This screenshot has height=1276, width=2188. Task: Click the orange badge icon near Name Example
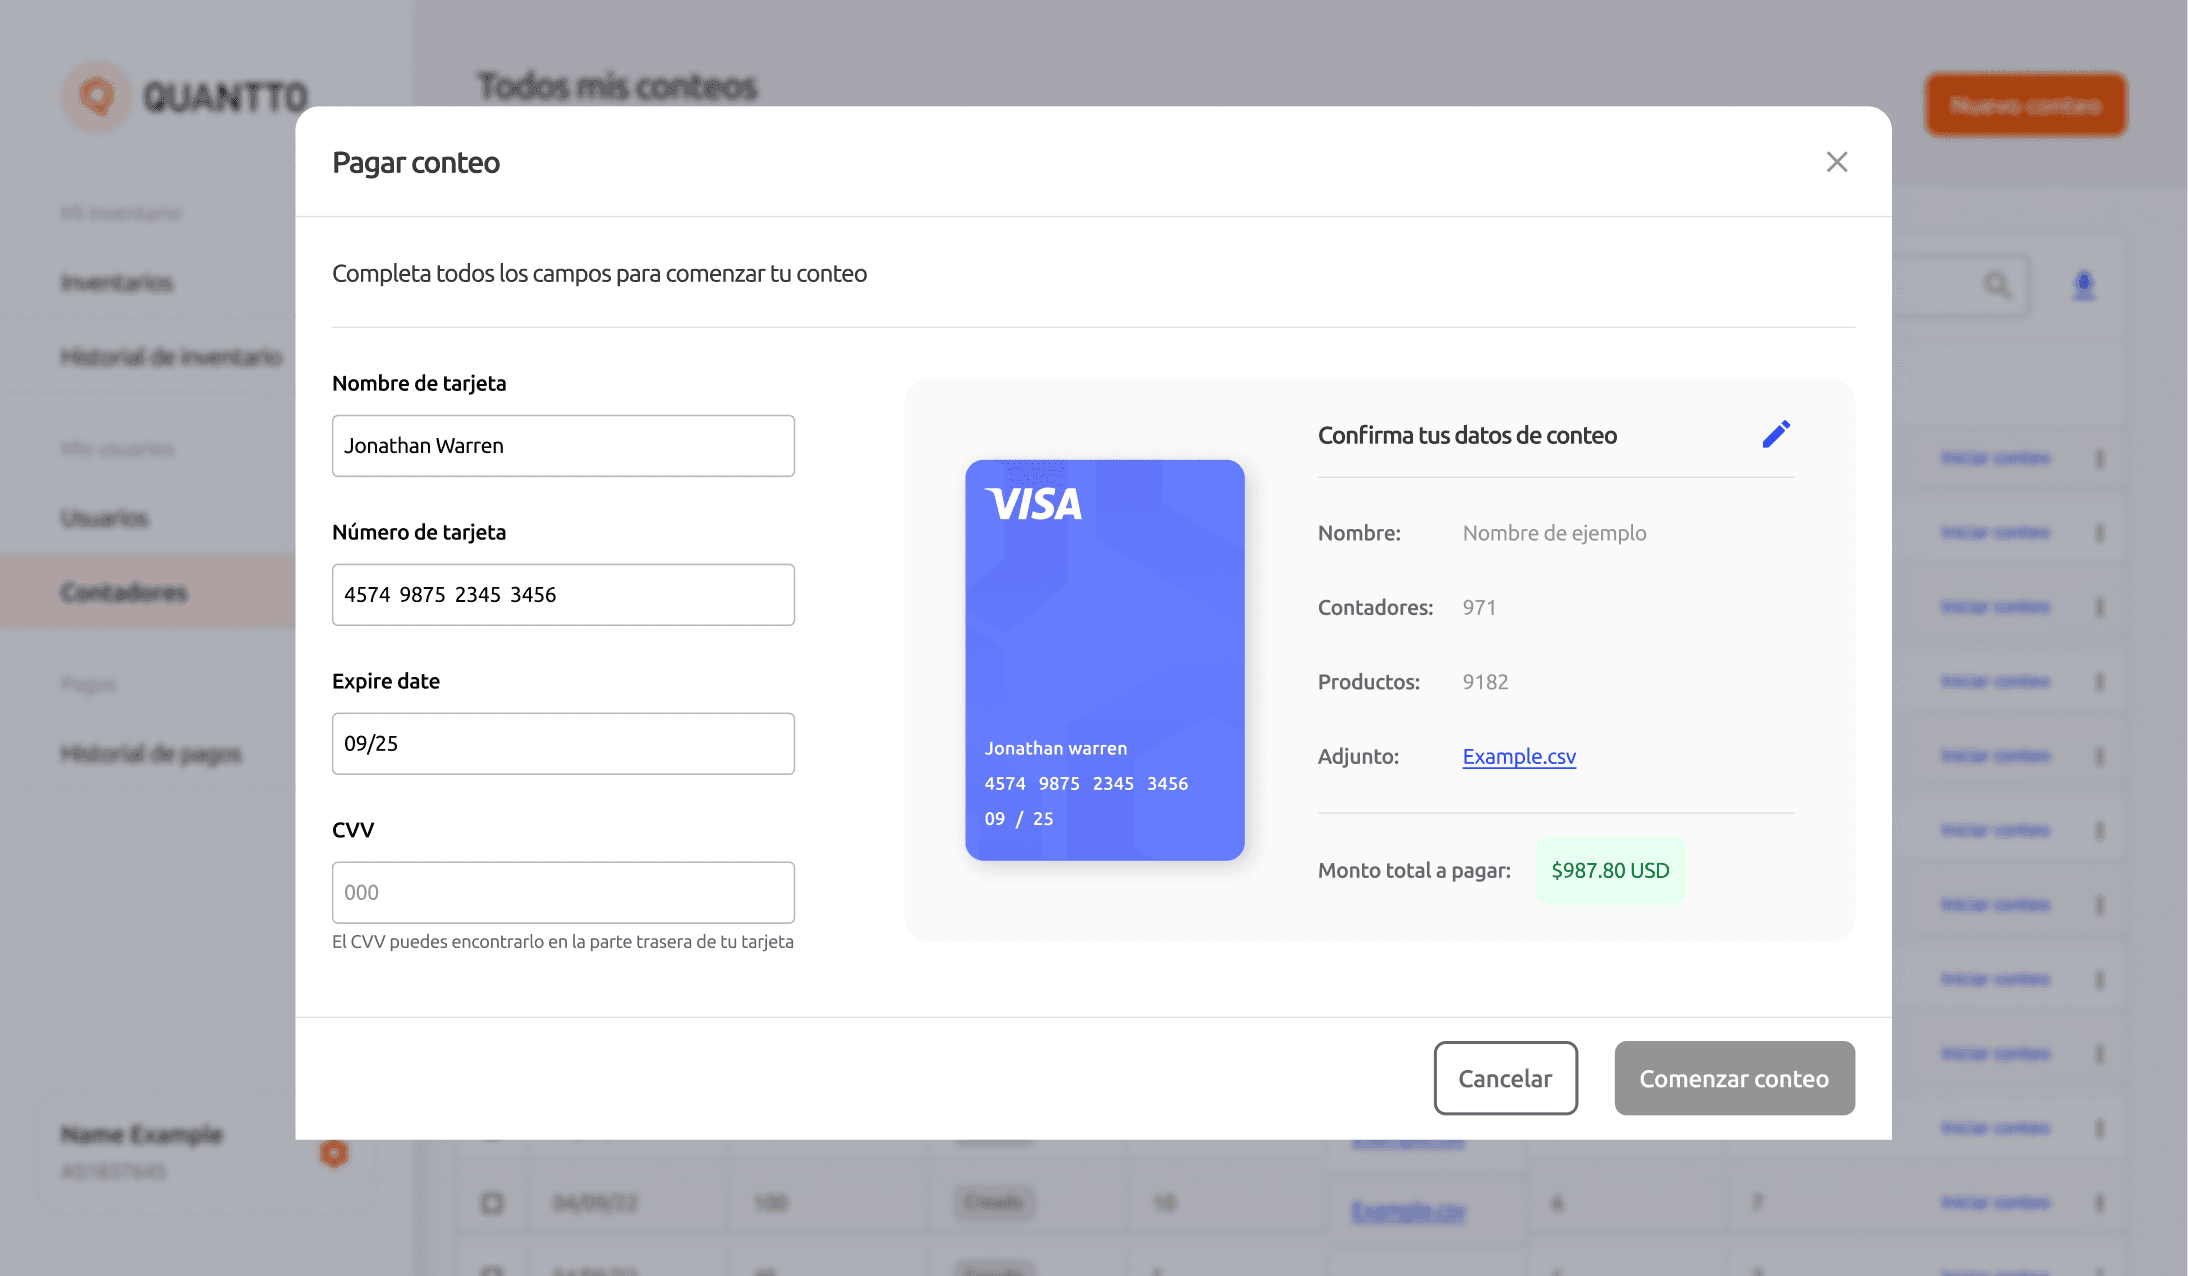point(334,1153)
